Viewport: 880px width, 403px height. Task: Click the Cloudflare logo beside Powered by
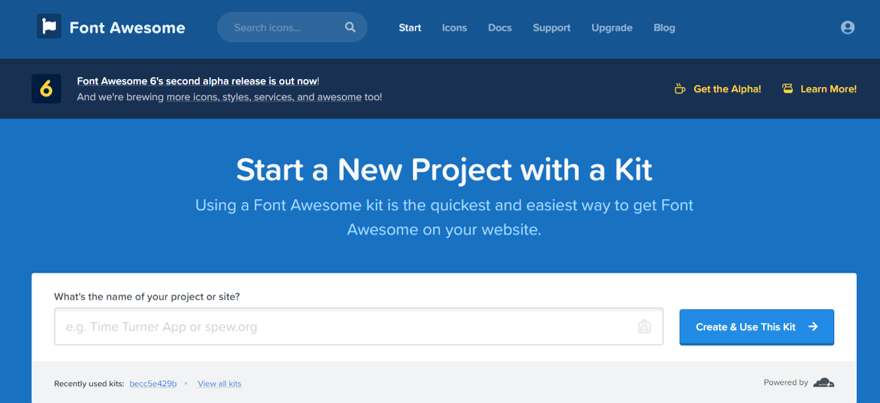pos(823,383)
